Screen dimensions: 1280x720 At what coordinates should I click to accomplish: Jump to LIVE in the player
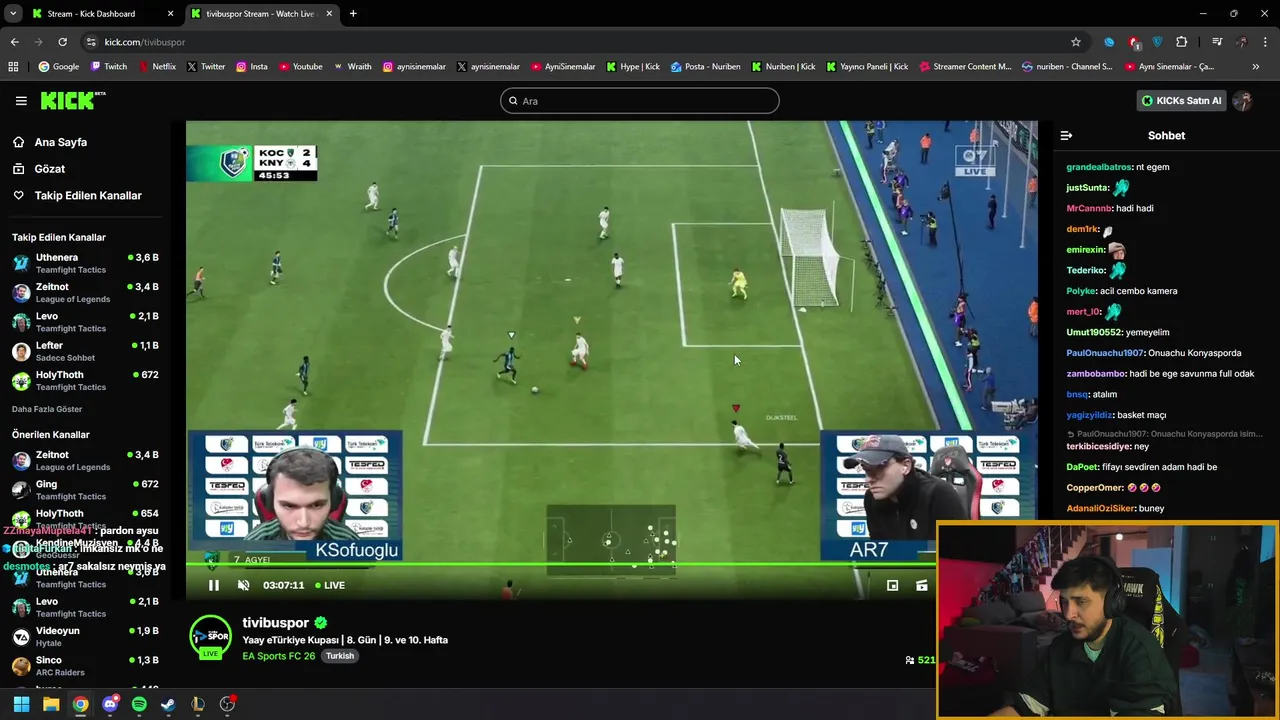click(329, 585)
